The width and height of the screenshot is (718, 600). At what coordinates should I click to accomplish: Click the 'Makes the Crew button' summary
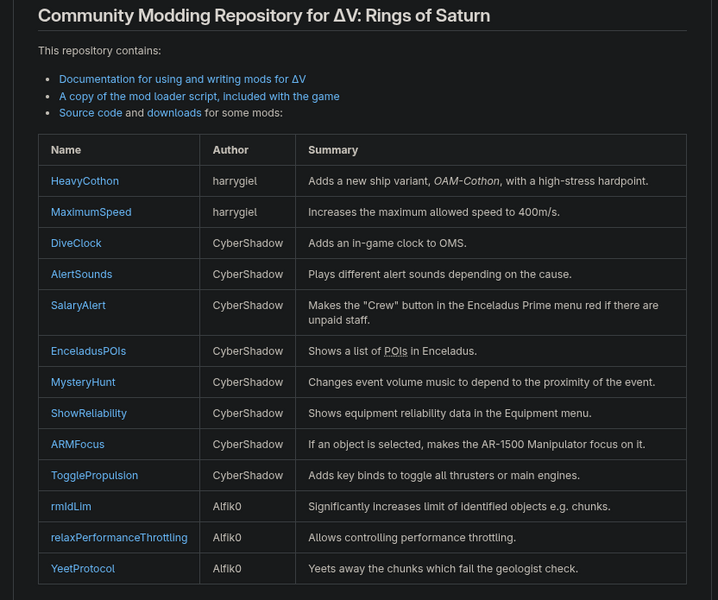[483, 313]
